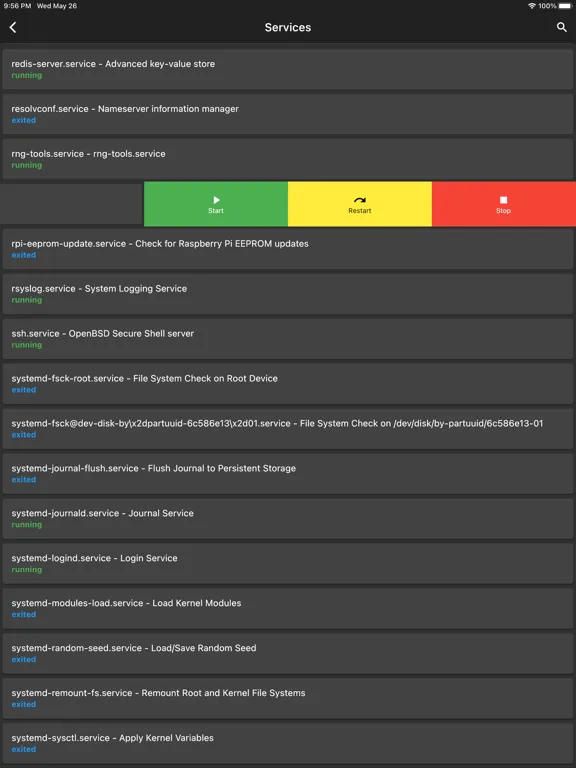
Task: Open the rpi-eeprom-update.service row
Action: [288, 249]
